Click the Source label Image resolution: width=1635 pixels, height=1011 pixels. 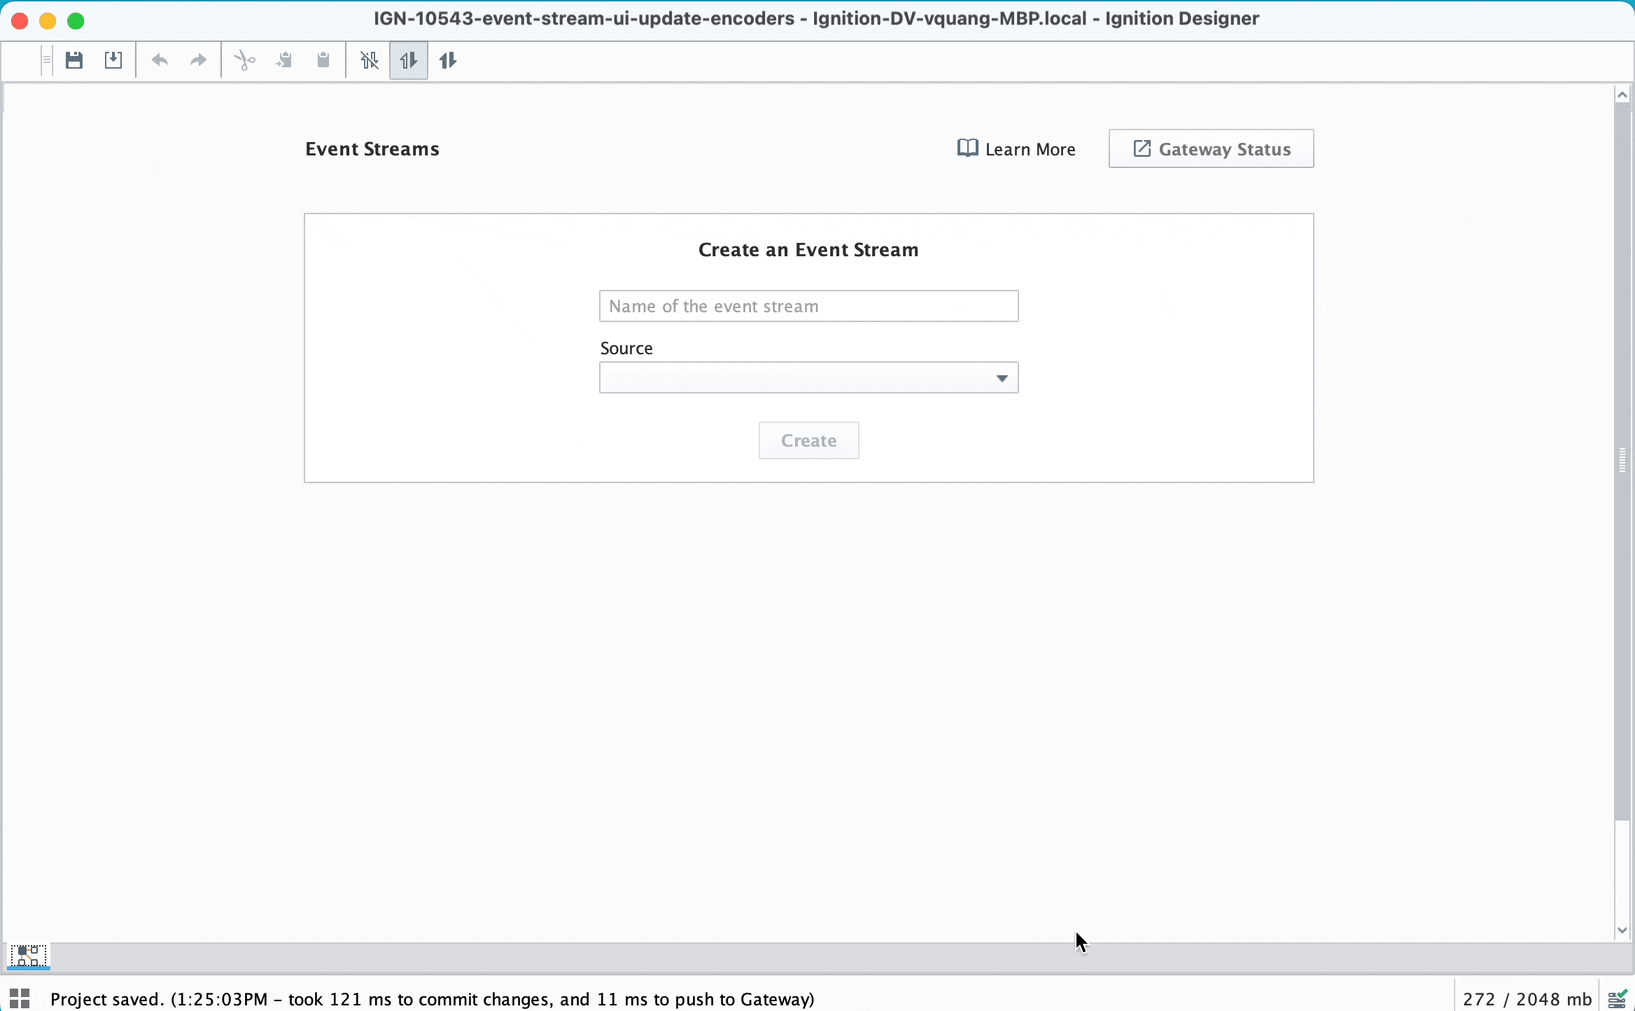tap(626, 348)
